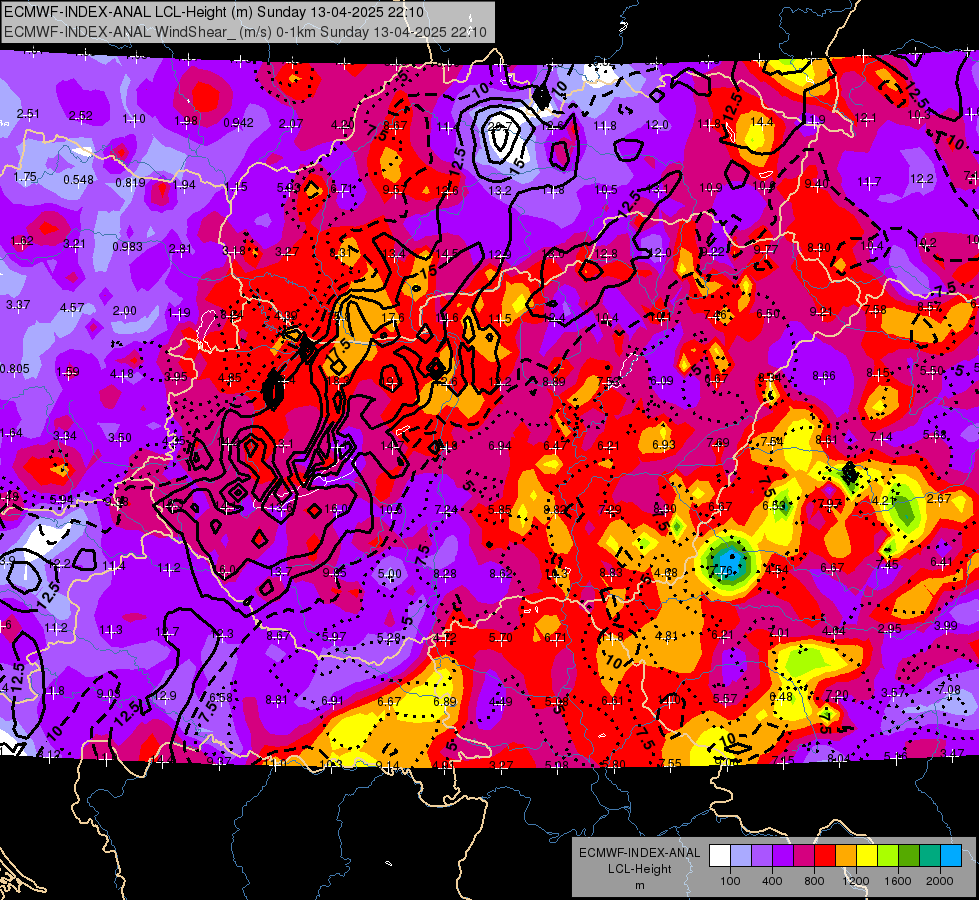Click the legend label 1200
This screenshot has width=979, height=900.
point(855,881)
